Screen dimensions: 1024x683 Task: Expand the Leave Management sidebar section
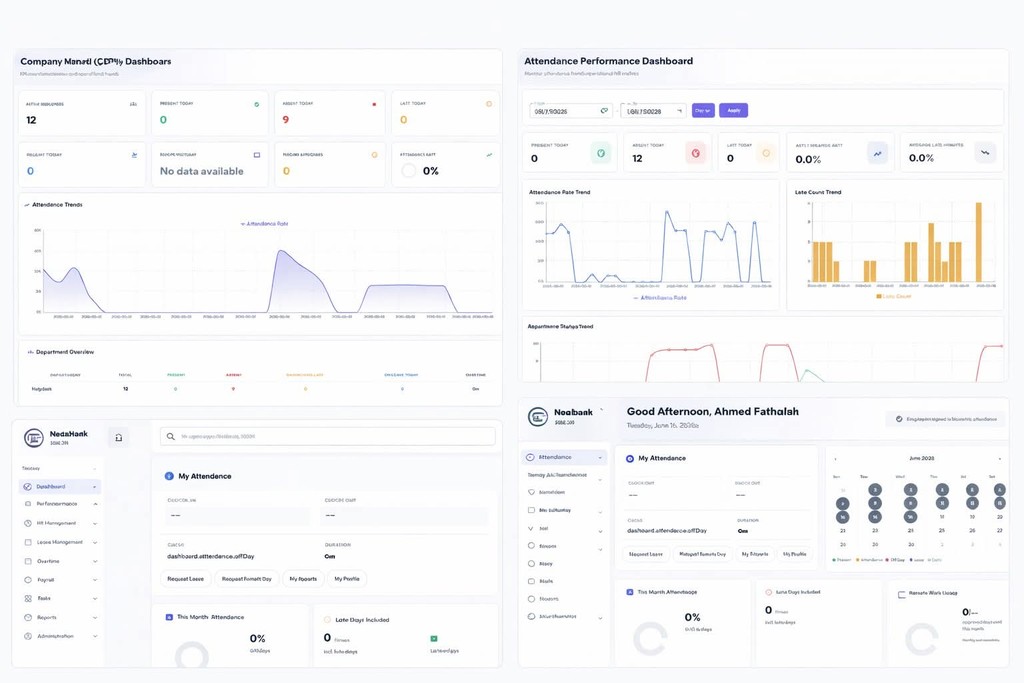pyautogui.click(x=95, y=543)
